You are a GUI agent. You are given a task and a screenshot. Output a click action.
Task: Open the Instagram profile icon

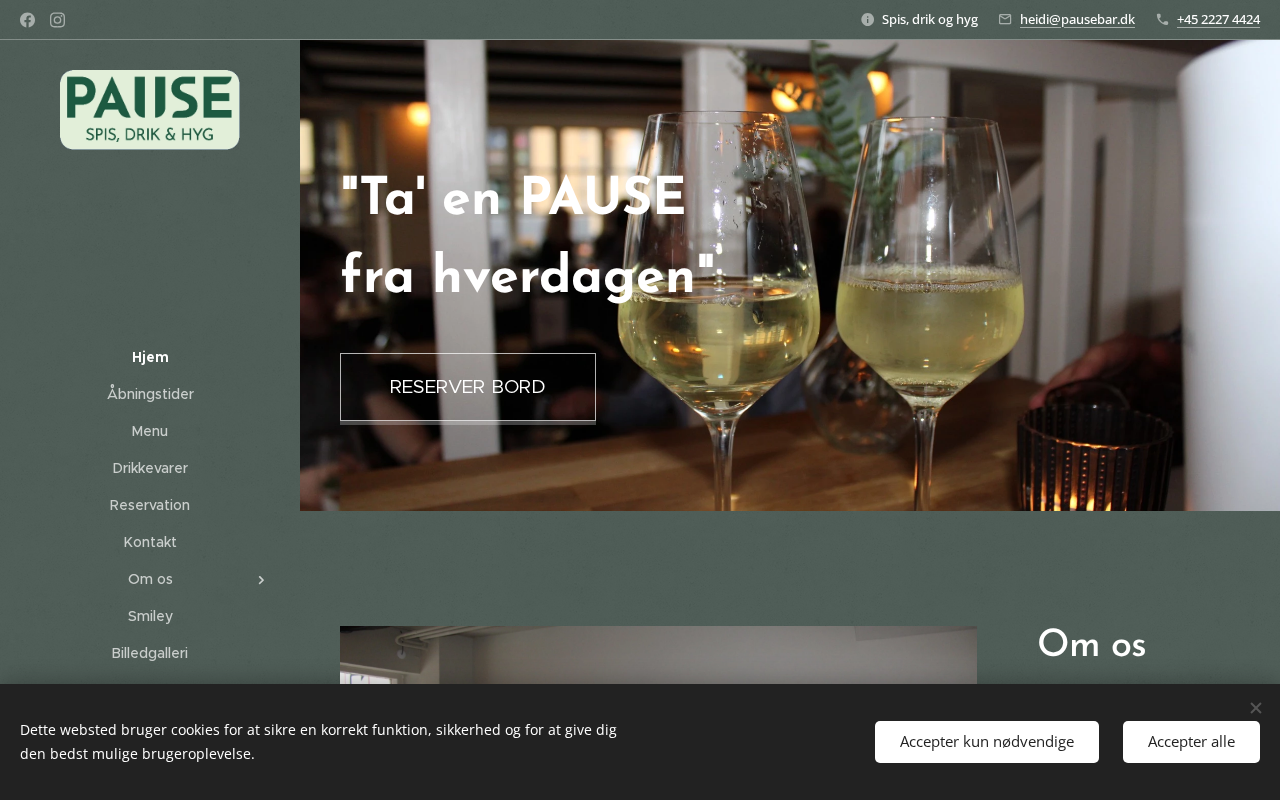58,20
